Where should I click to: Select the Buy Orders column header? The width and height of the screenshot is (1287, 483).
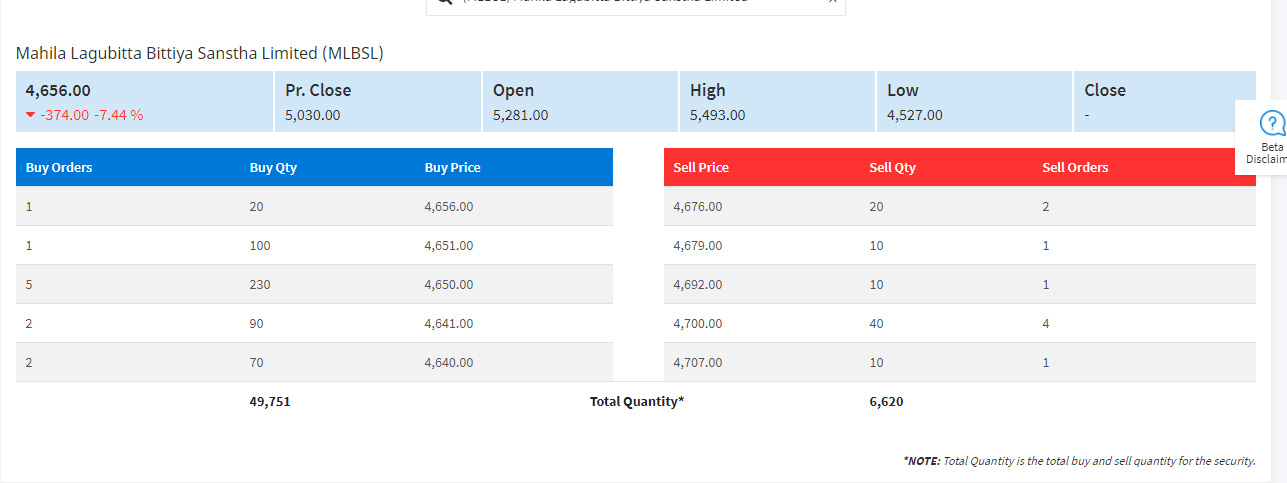click(59, 168)
